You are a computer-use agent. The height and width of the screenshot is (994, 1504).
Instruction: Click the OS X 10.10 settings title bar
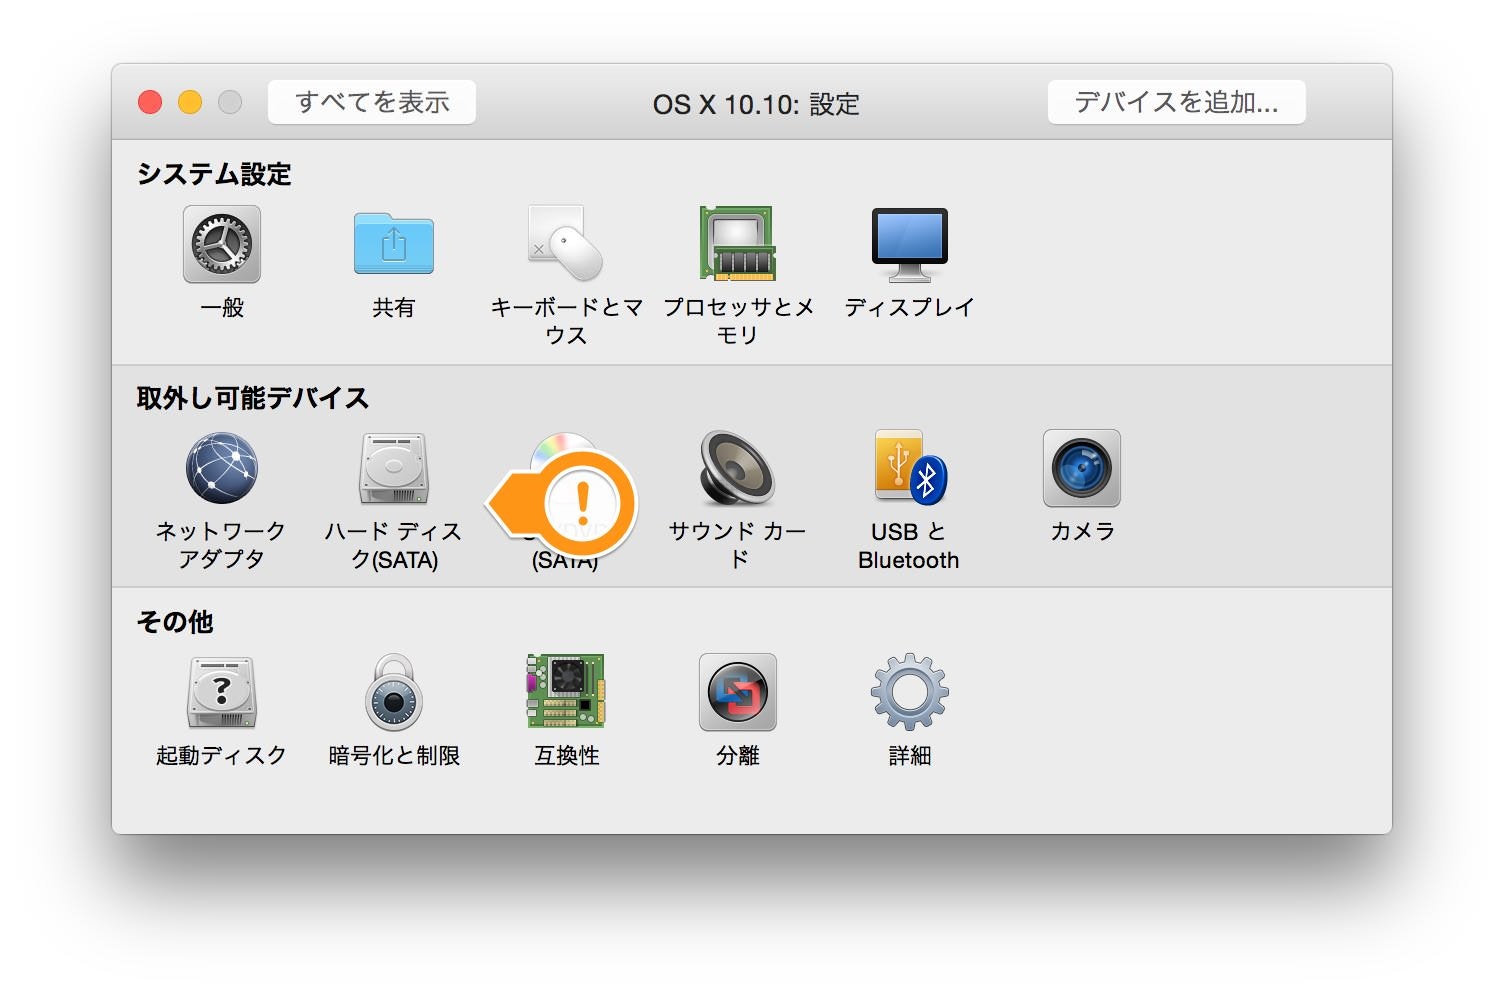coord(757,103)
